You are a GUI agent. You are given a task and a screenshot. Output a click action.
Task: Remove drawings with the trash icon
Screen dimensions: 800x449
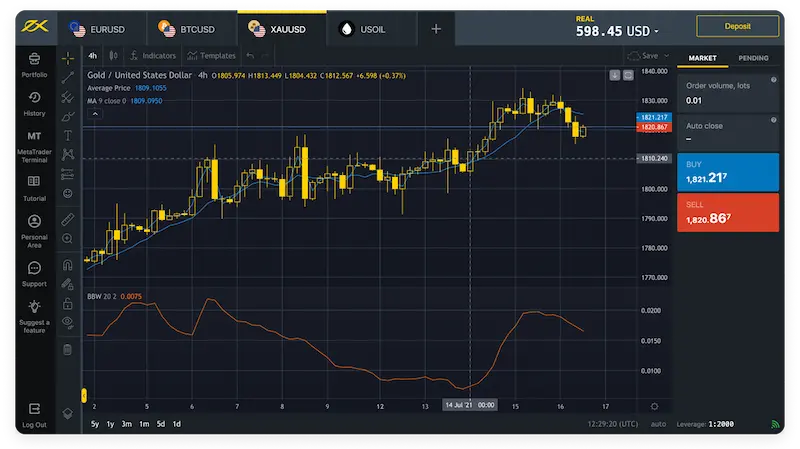68,350
